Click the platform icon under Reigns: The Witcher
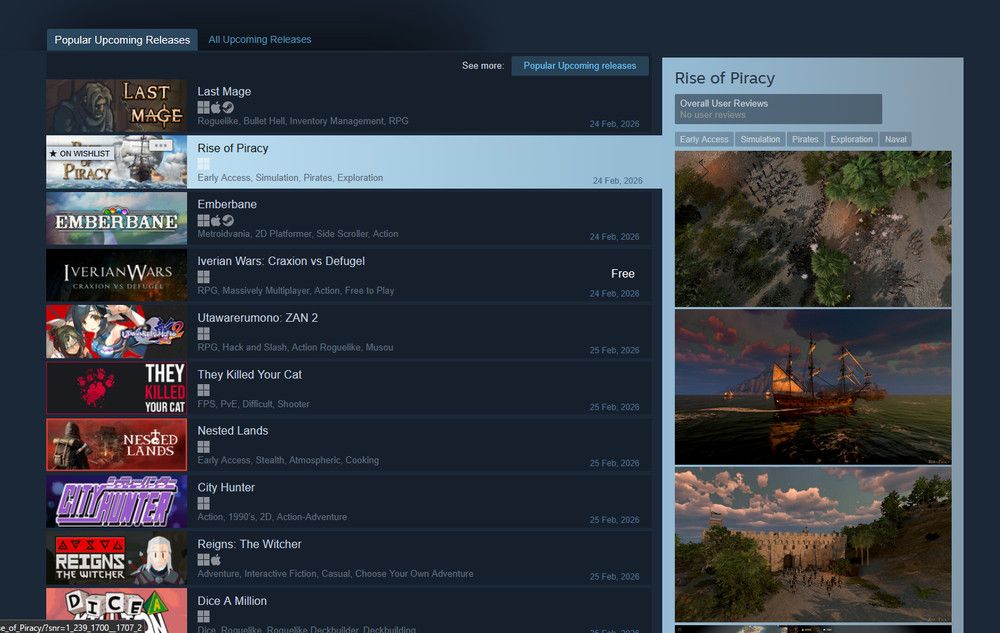 (203, 559)
